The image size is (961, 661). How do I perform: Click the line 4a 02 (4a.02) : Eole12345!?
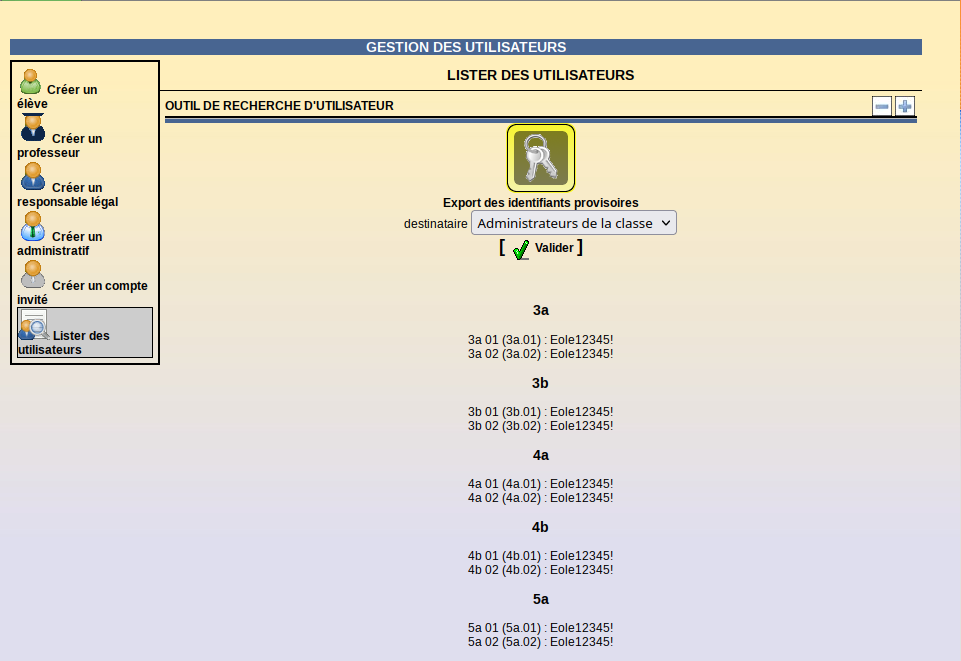point(541,498)
